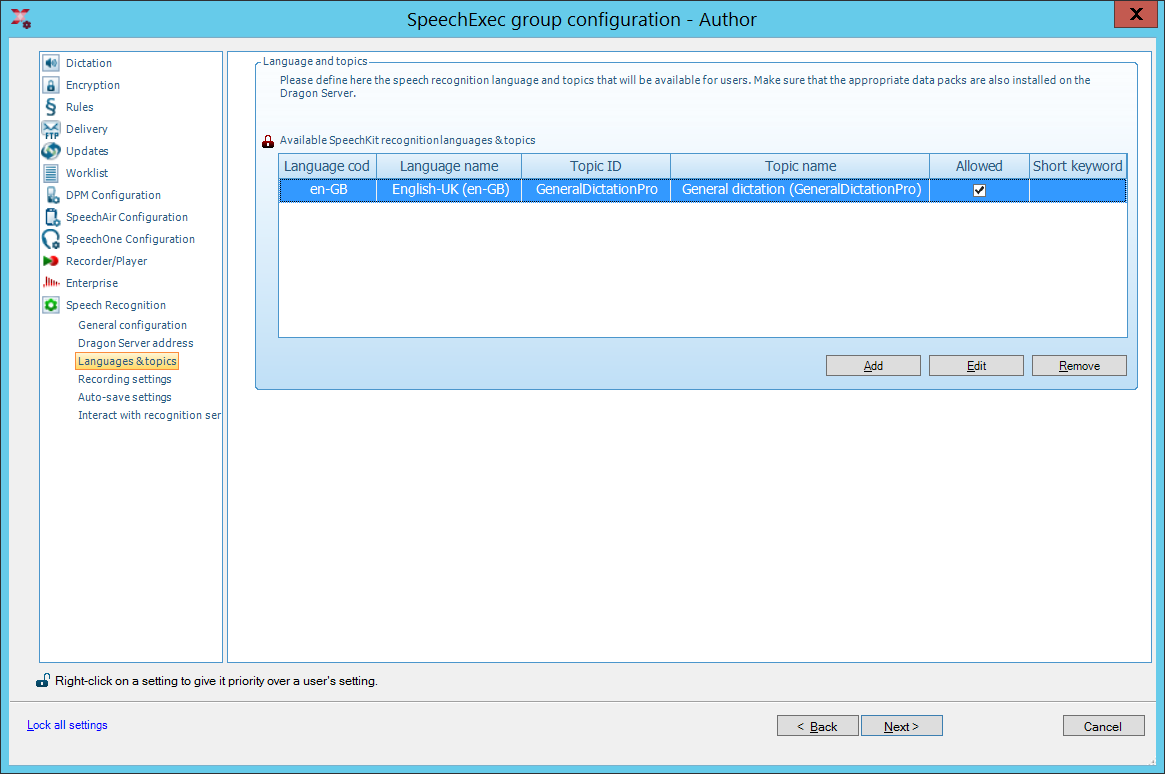Image resolution: width=1165 pixels, height=774 pixels.
Task: Select Languages & topics subitem
Action: tap(127, 361)
